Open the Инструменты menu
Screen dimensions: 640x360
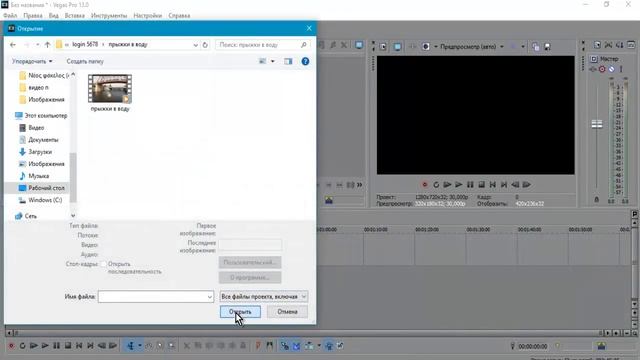(109, 16)
